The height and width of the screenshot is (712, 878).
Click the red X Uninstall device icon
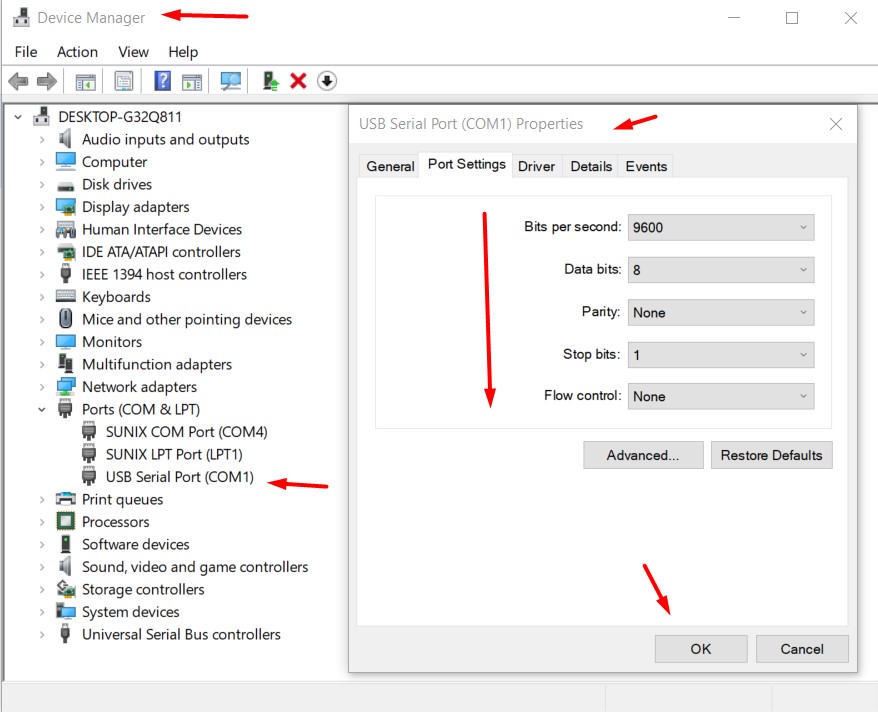pyautogui.click(x=298, y=81)
